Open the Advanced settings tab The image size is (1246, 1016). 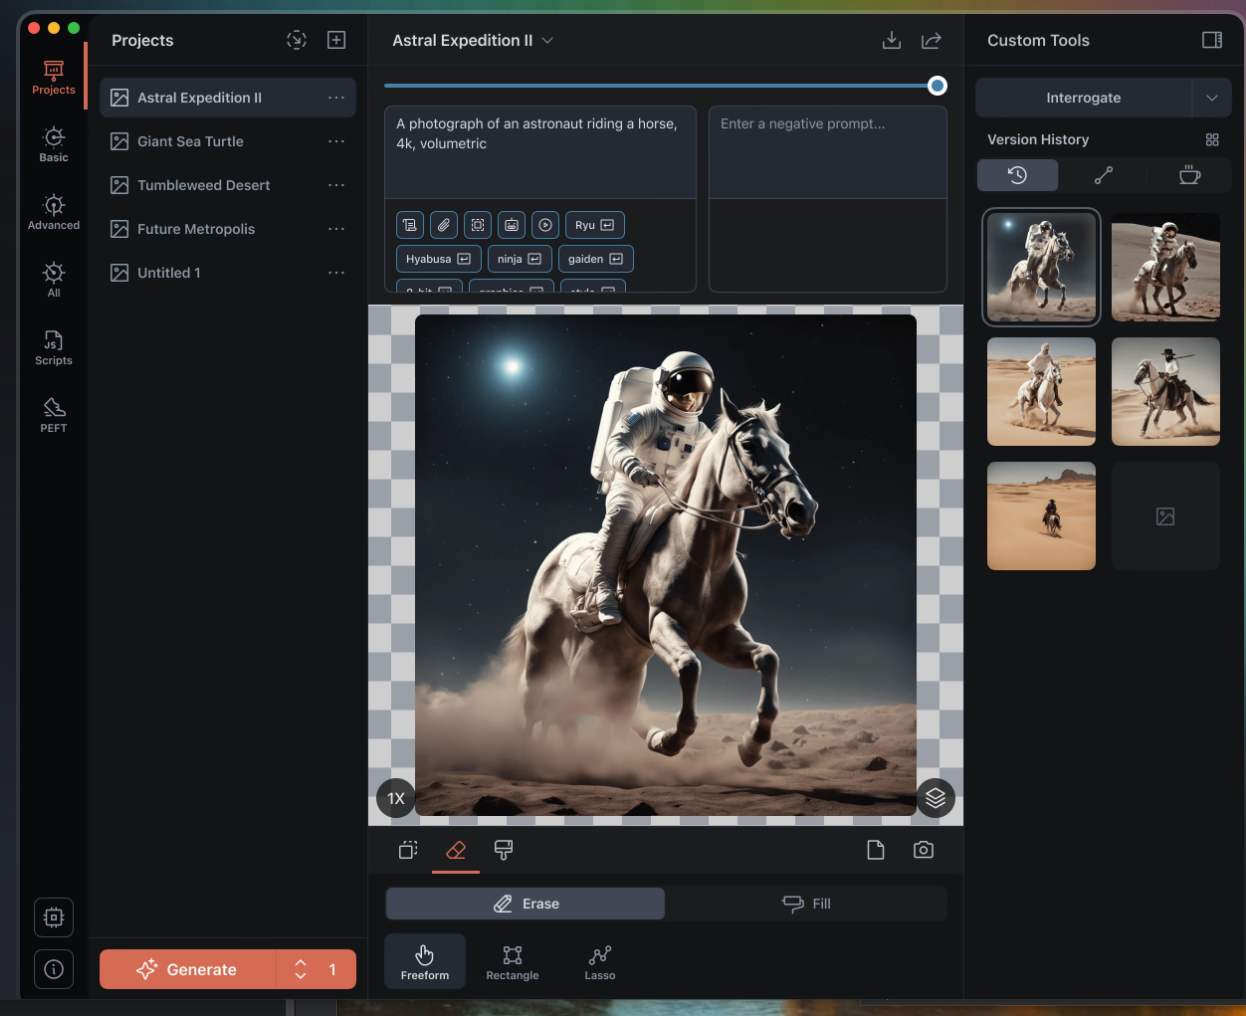coord(54,212)
